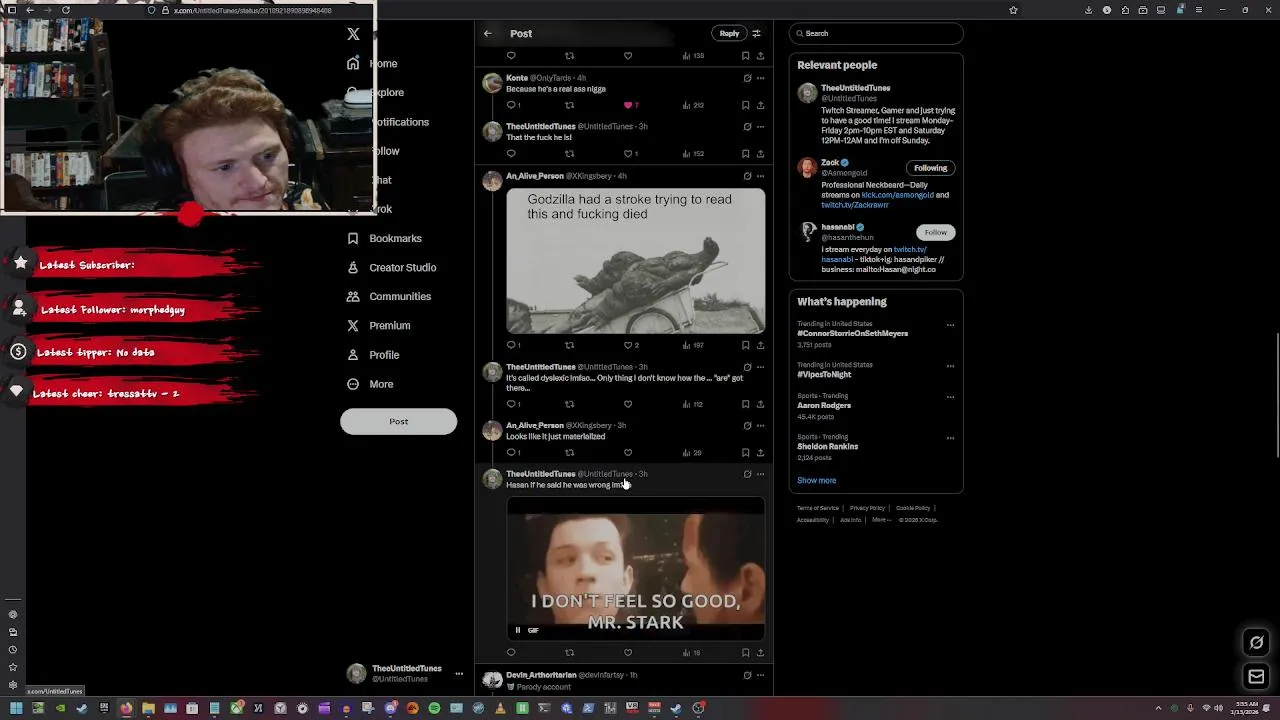1280x720 pixels.
Task: Pause the Mr. Stark GIF
Action: [x=518, y=630]
